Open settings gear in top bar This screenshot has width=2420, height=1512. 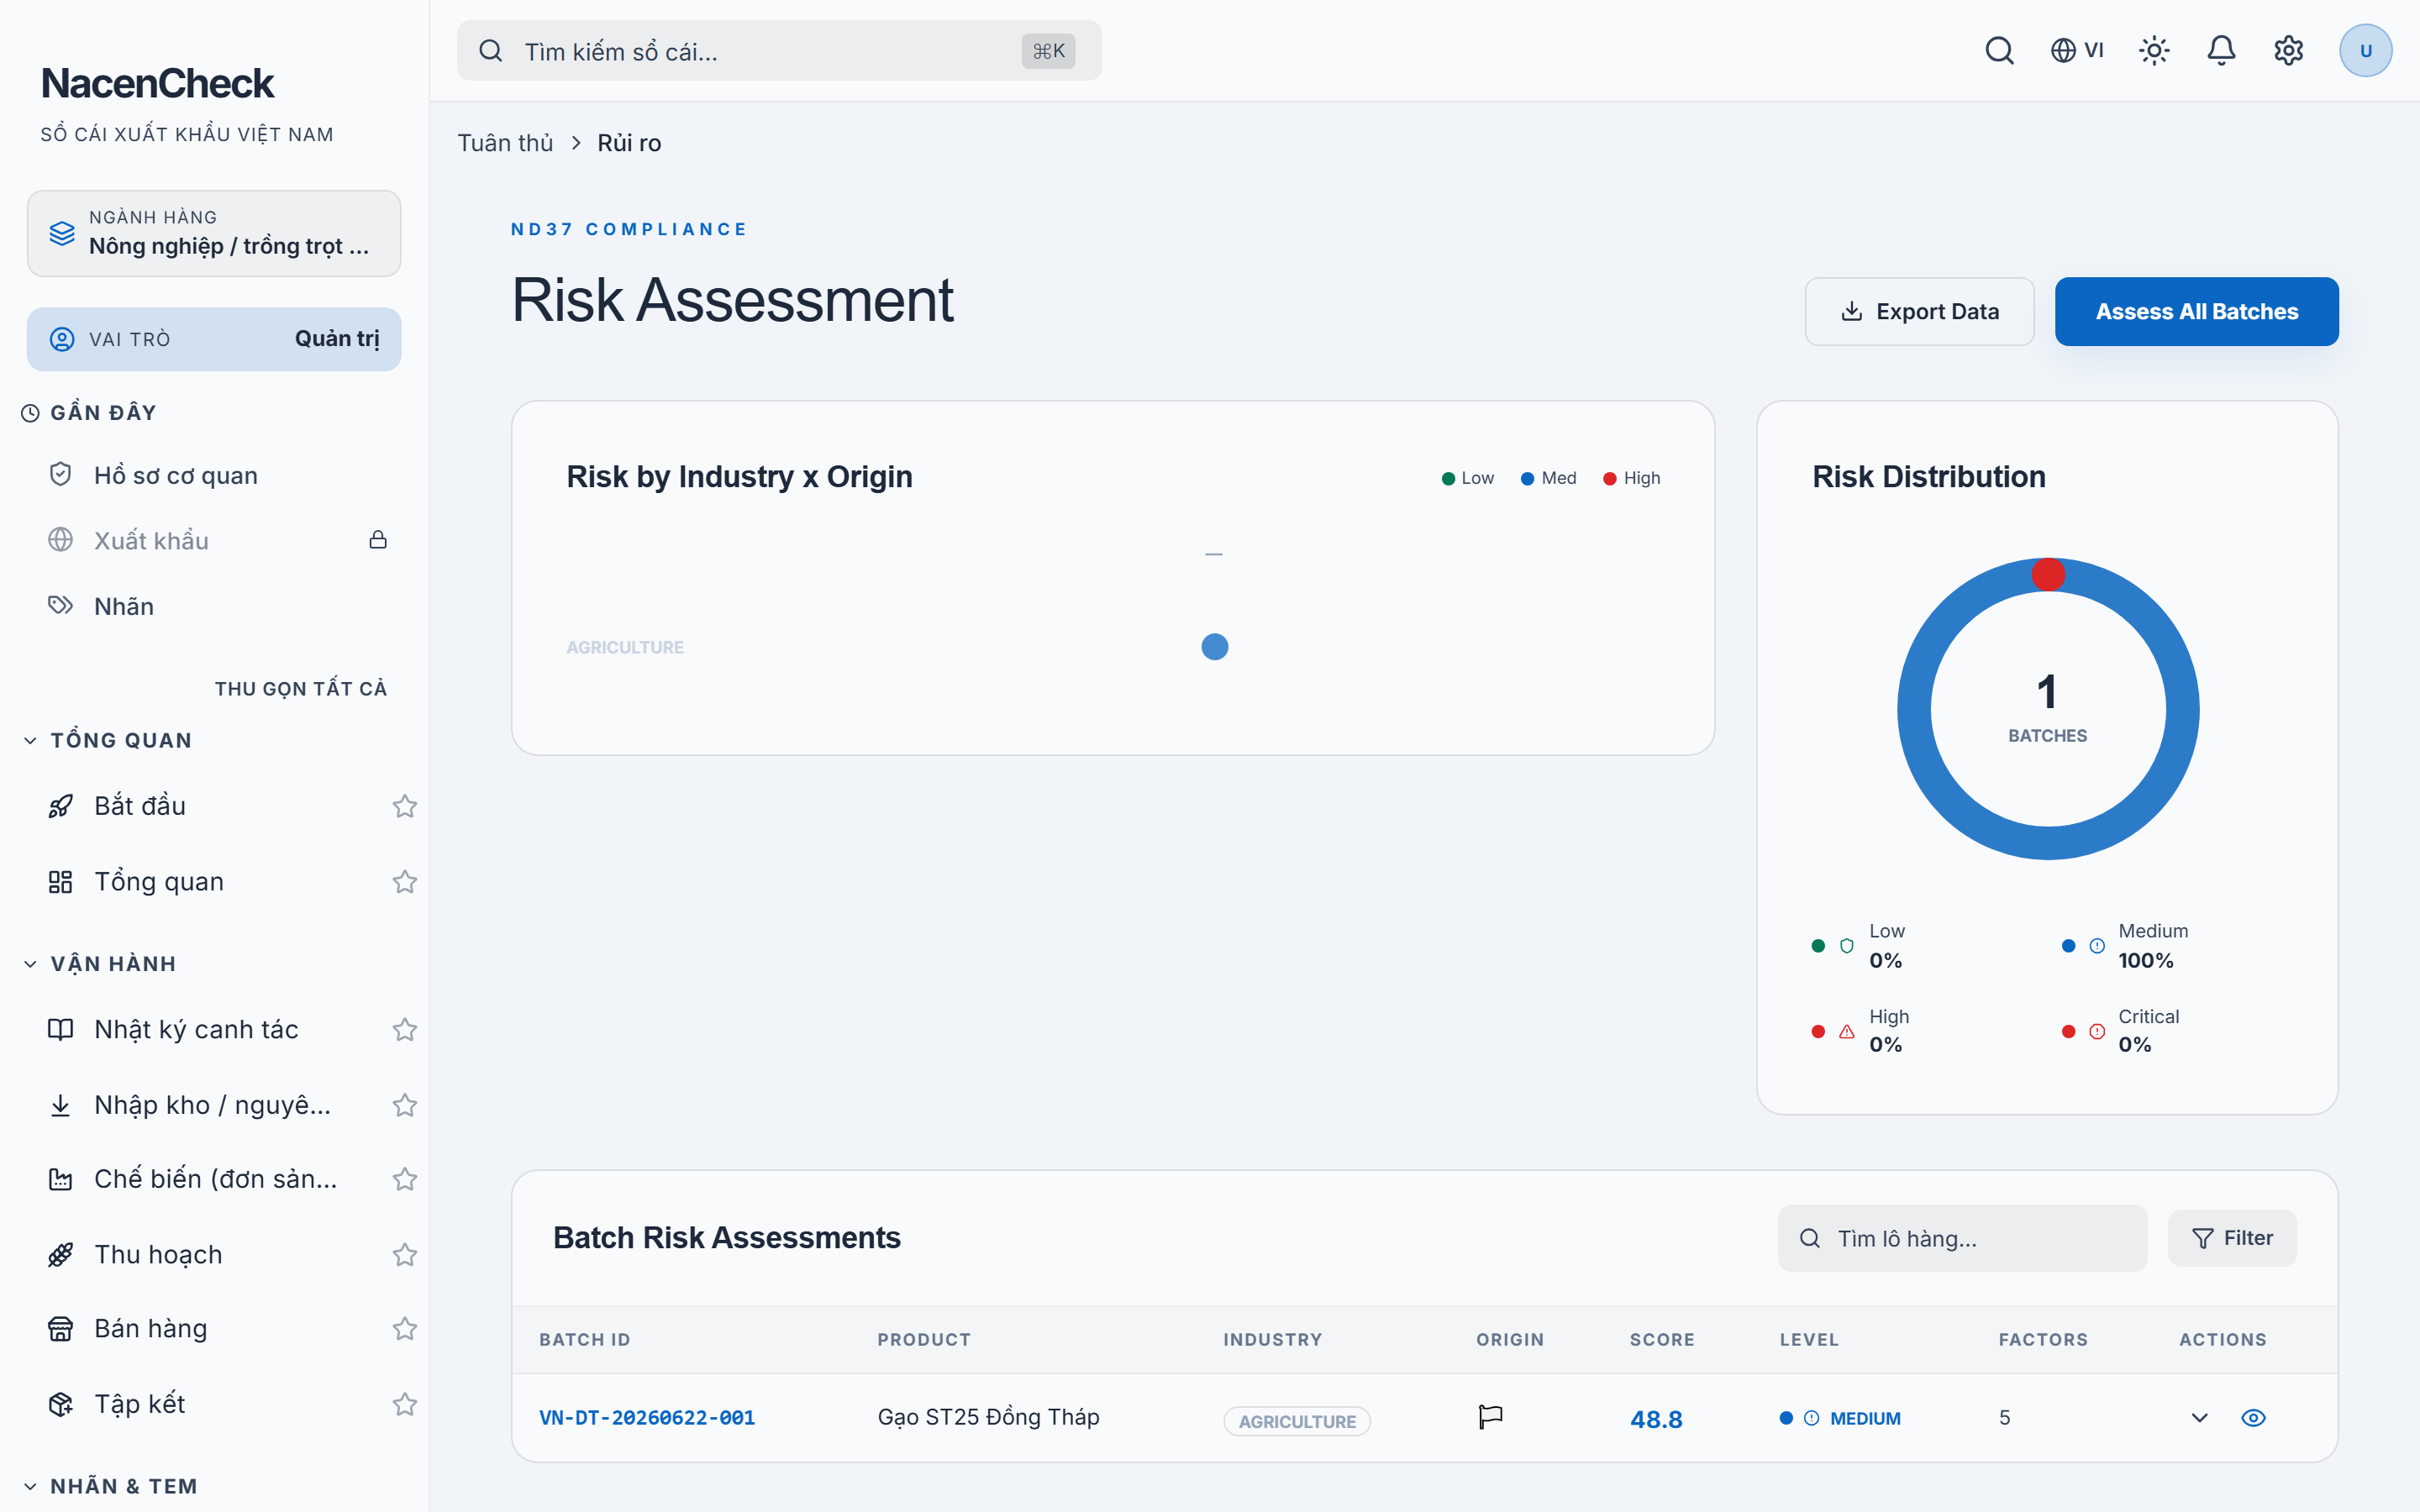click(x=2288, y=50)
